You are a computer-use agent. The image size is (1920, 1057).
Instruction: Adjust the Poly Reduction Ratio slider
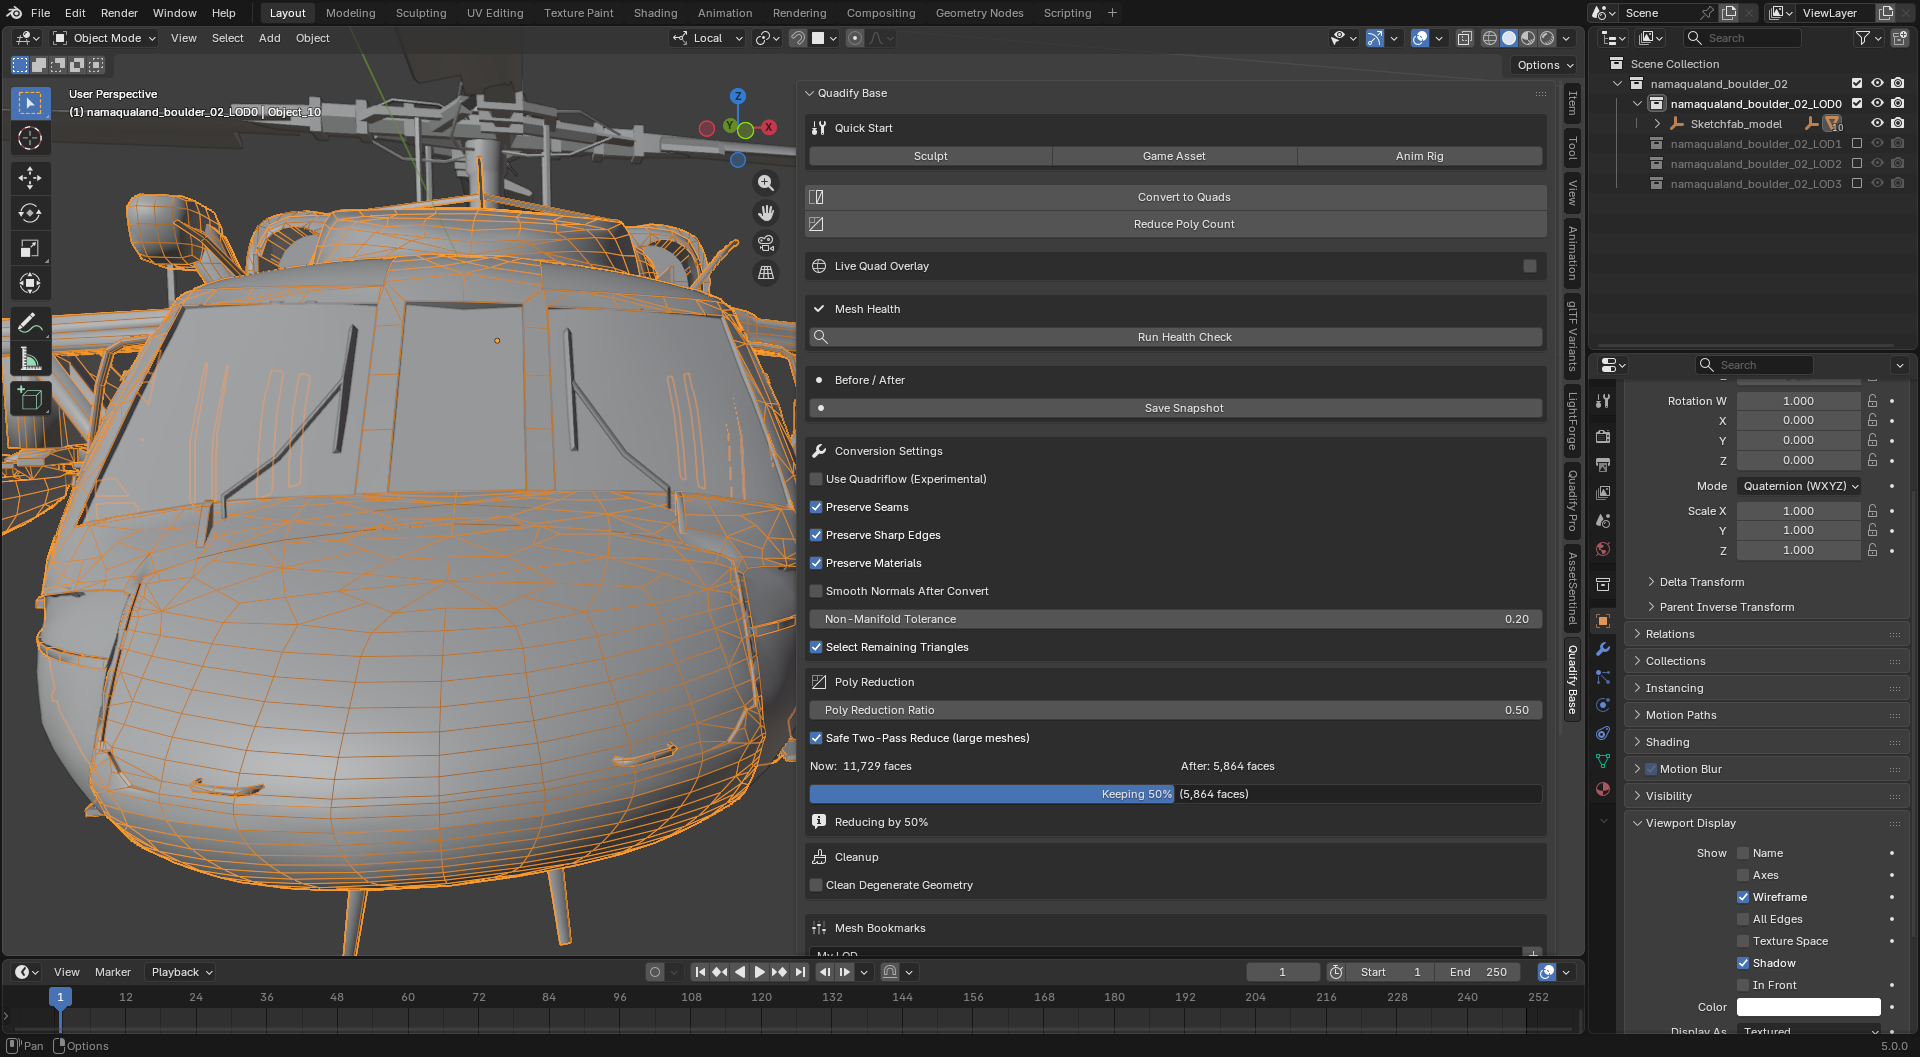pyautogui.click(x=1176, y=710)
